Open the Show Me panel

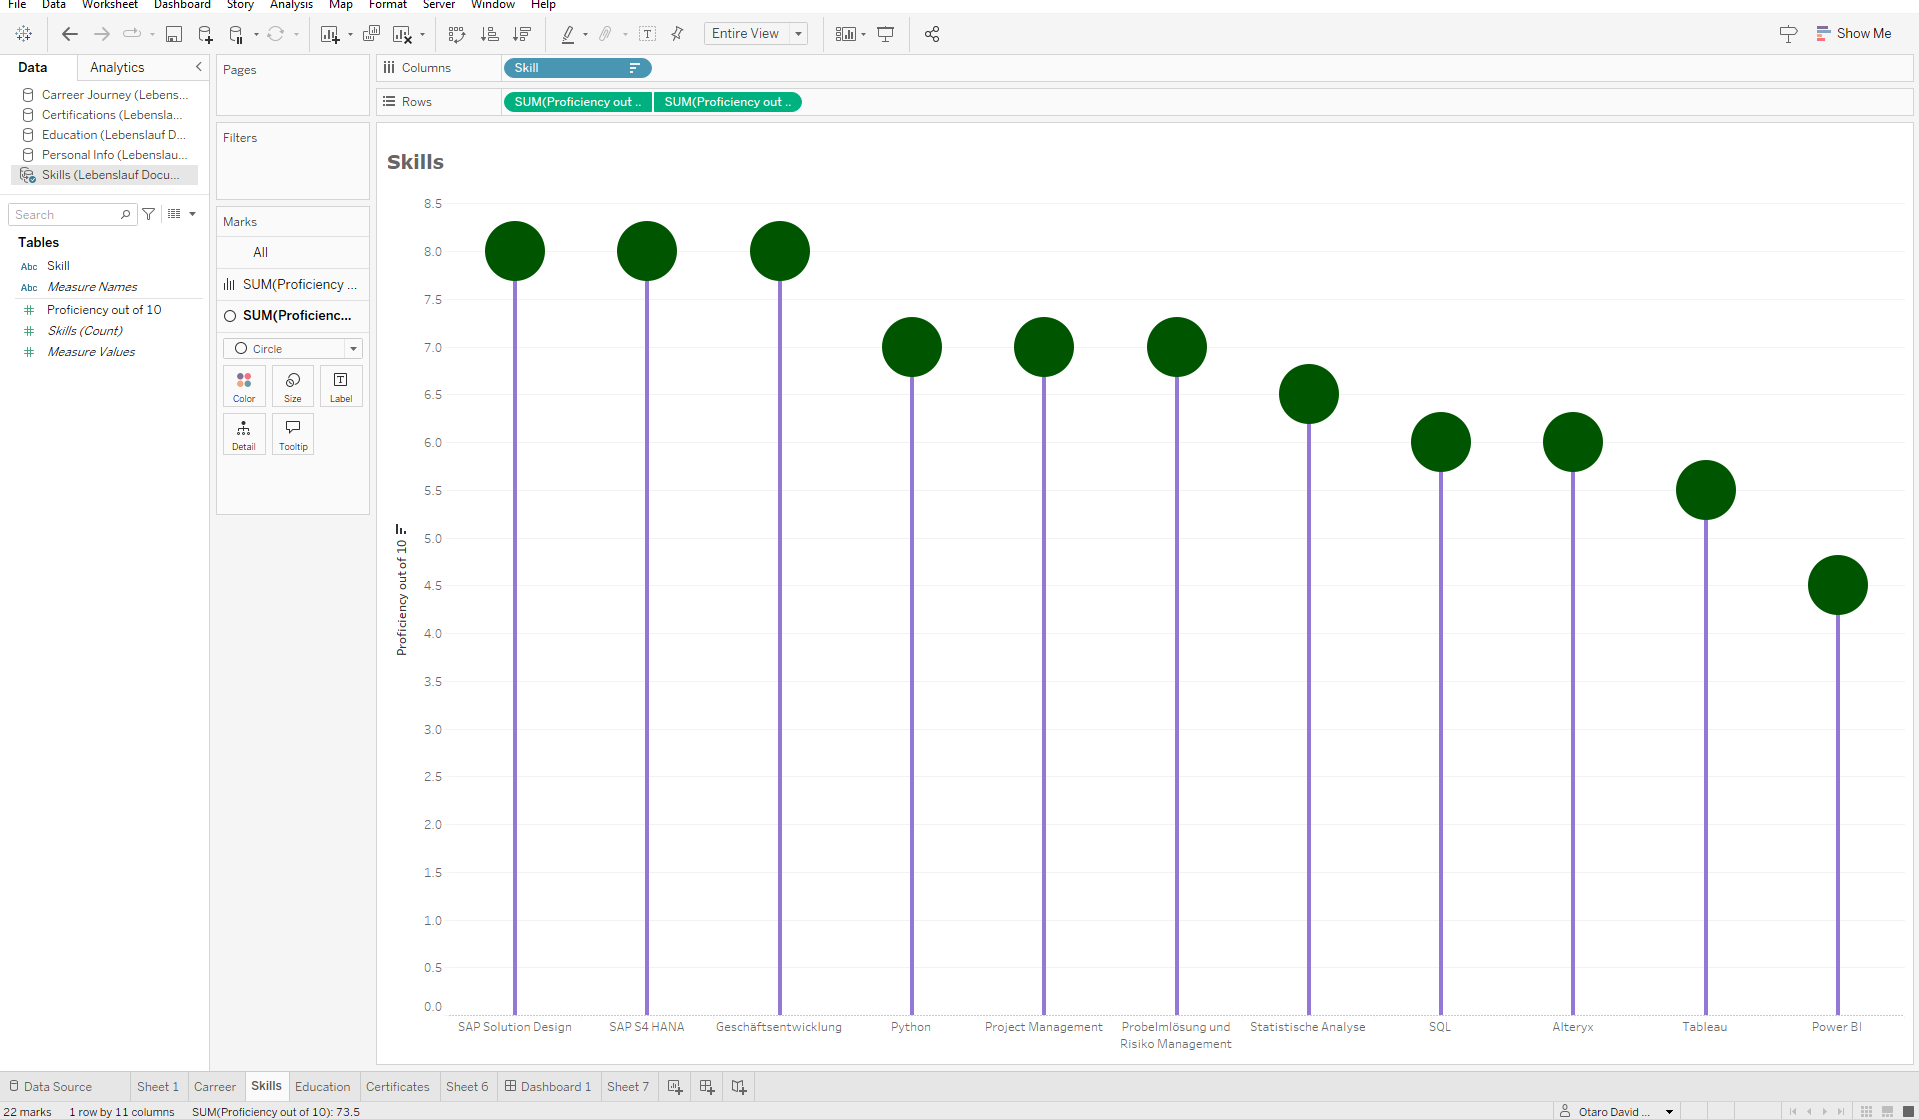point(1853,34)
